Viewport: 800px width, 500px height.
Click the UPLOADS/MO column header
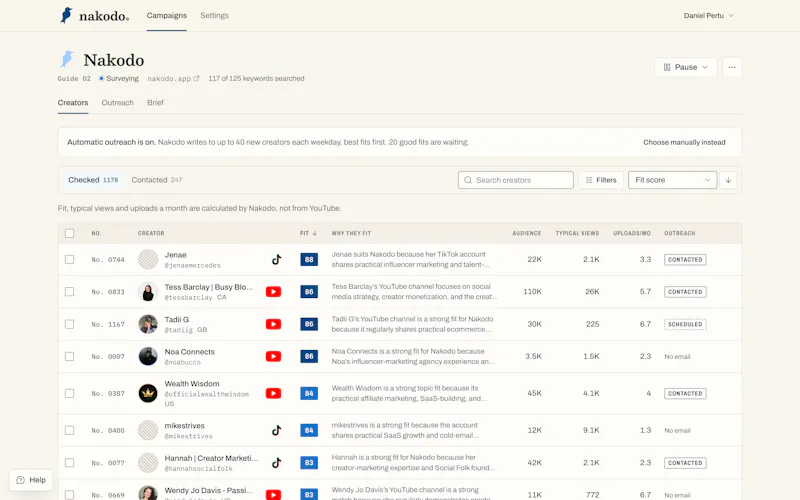632,233
